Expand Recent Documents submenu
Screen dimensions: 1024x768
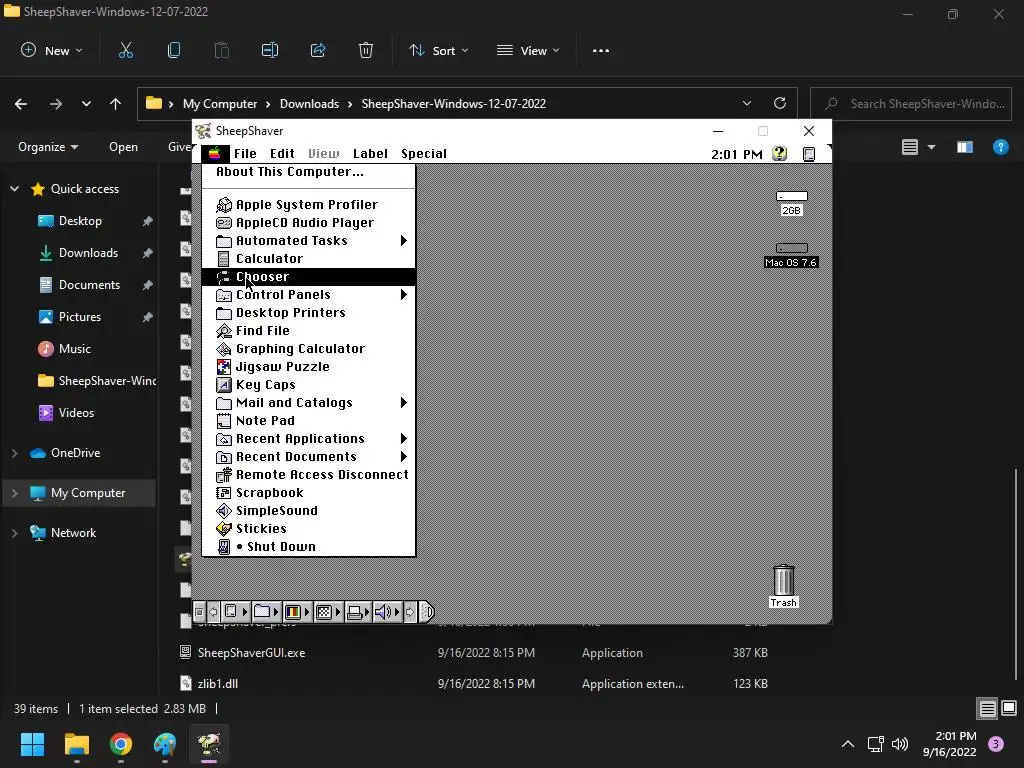pyautogui.click(x=308, y=456)
